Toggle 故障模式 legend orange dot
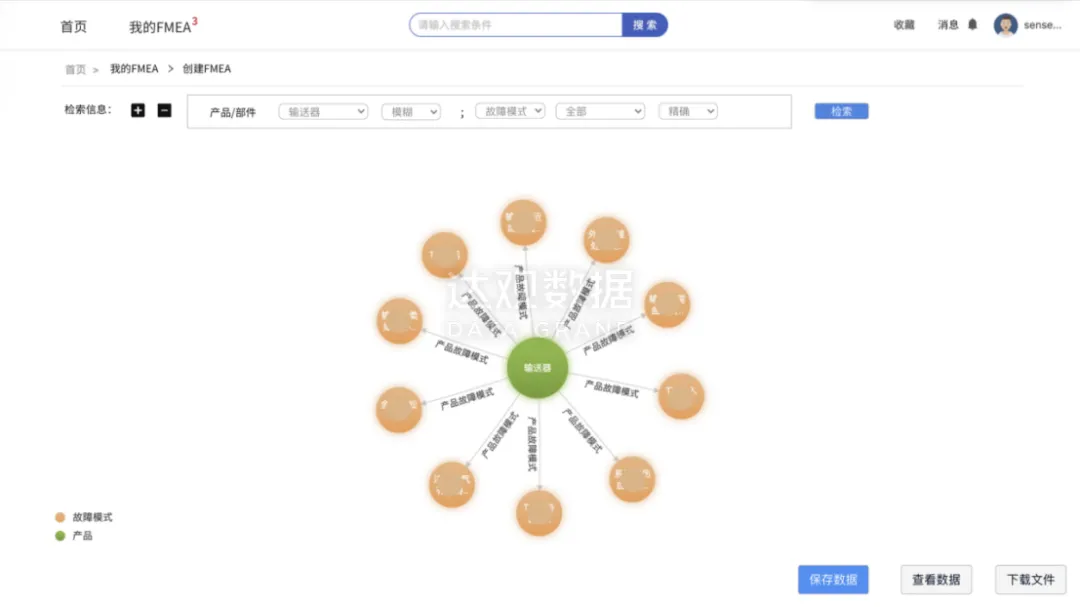 pos(60,517)
